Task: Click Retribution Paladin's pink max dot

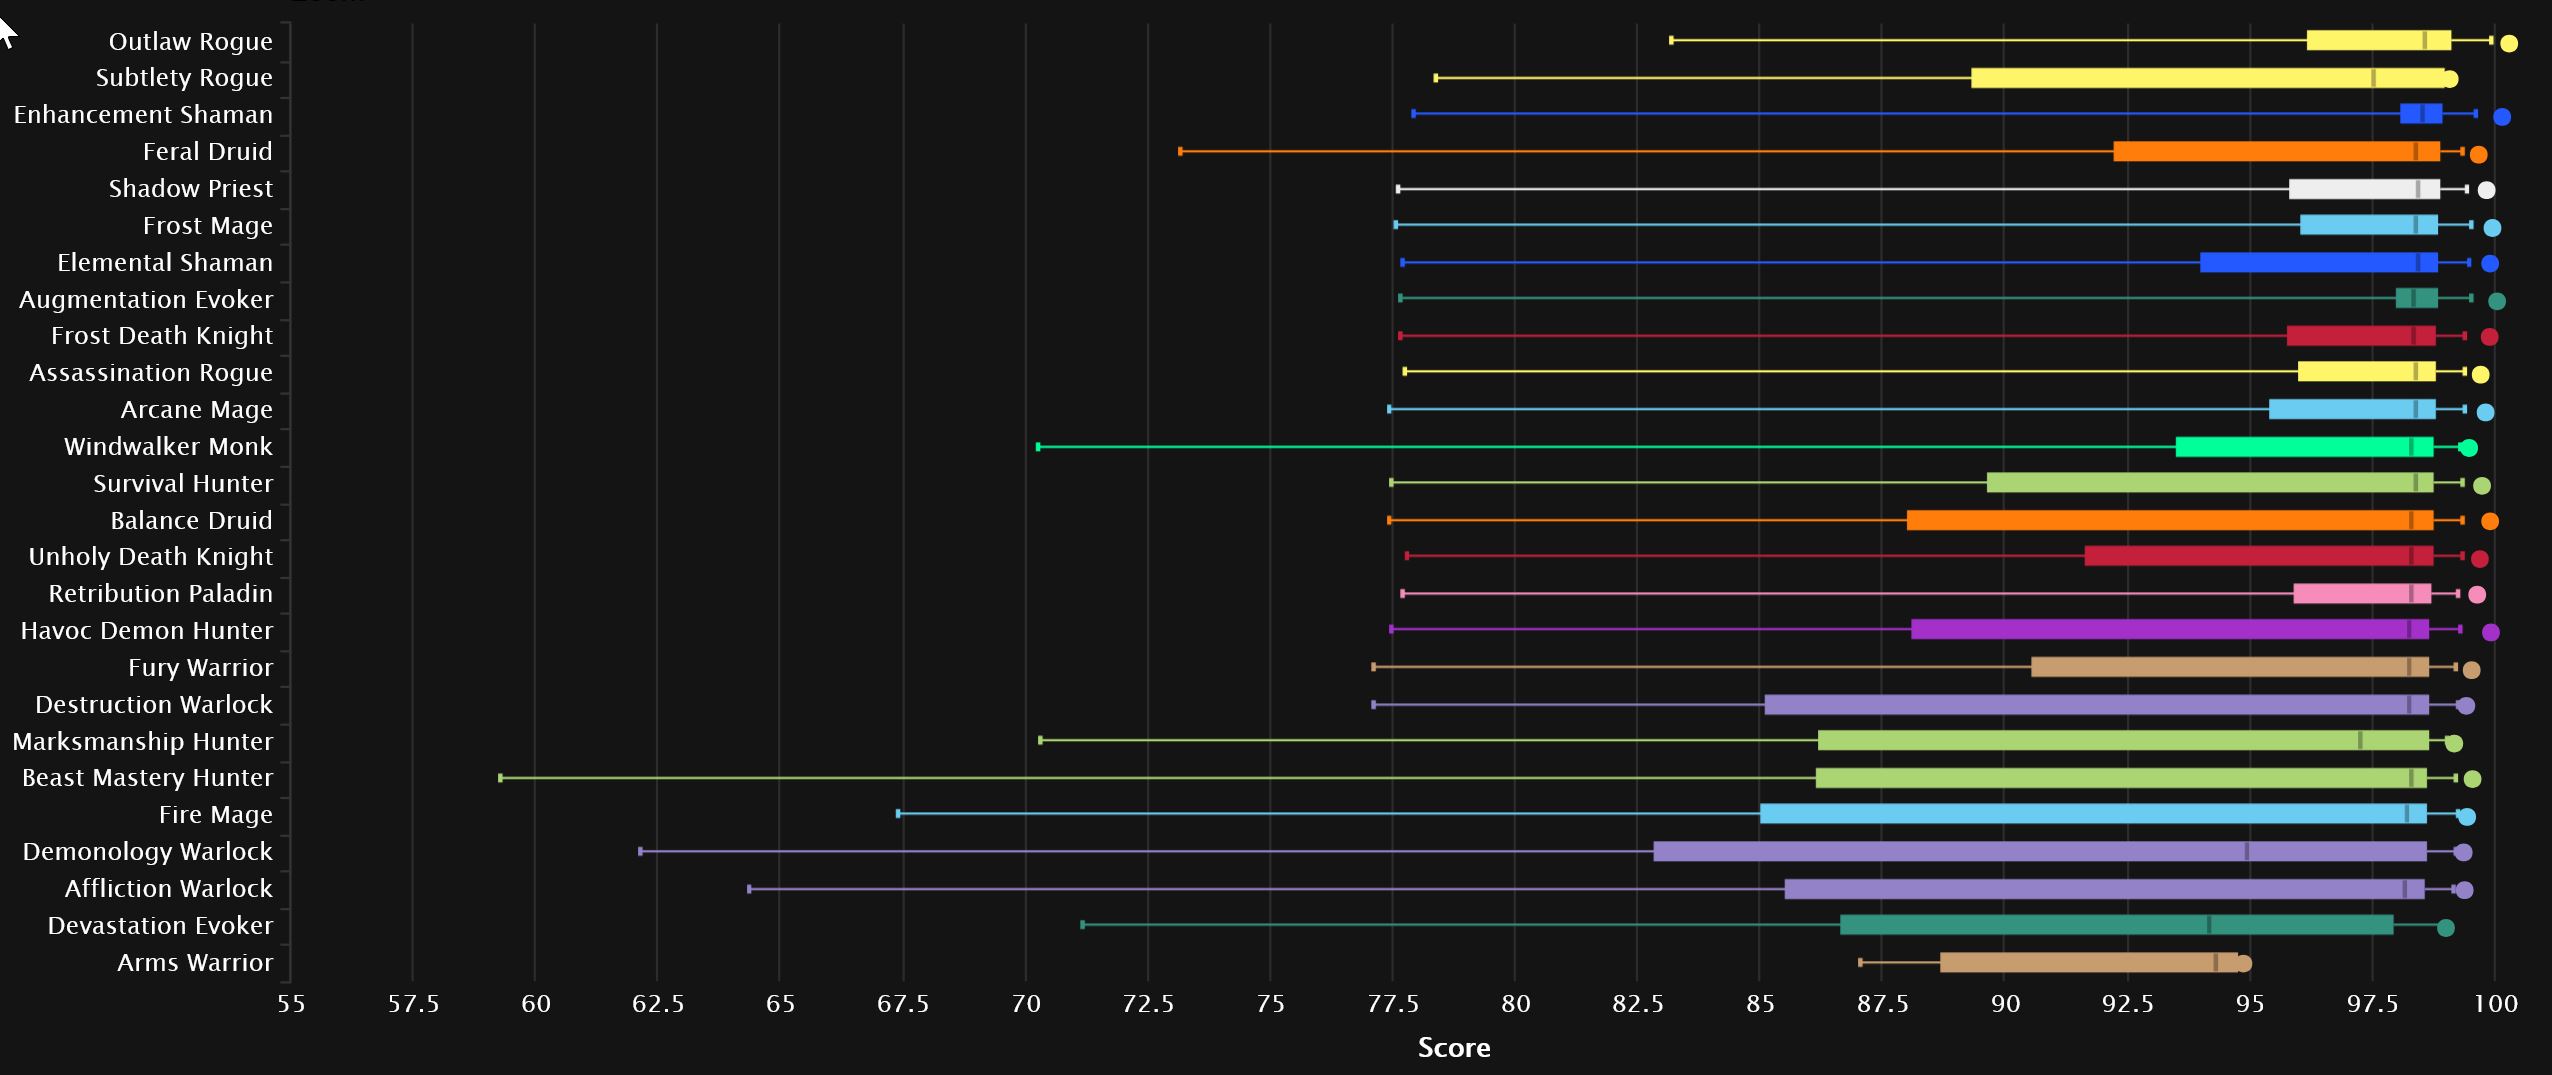Action: click(x=2476, y=595)
